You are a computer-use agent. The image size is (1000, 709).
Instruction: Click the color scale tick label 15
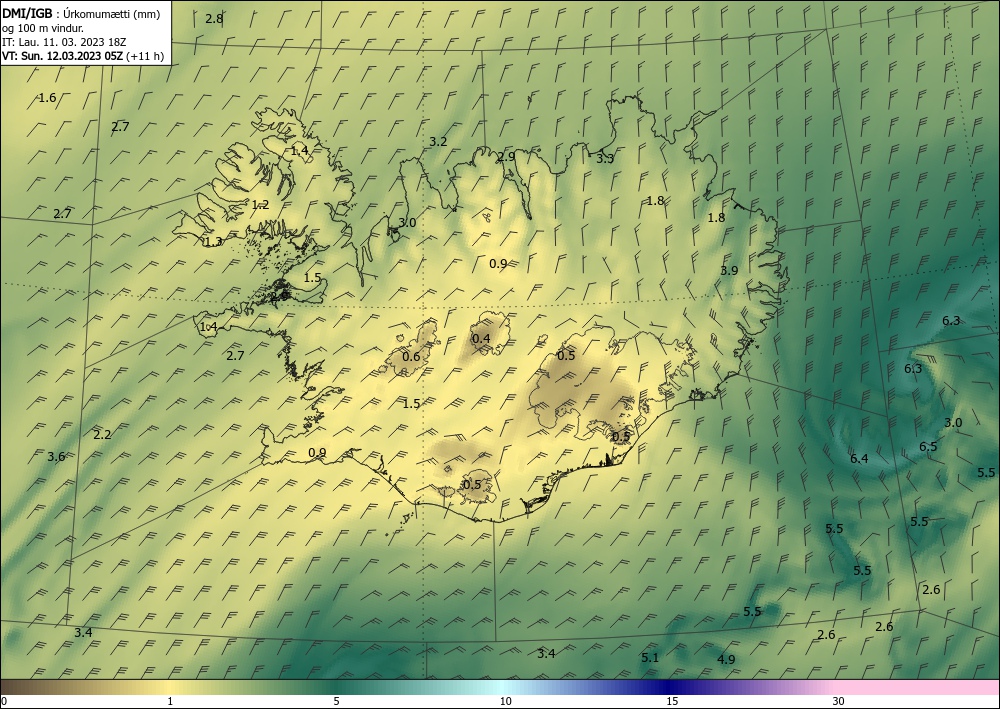tap(672, 701)
